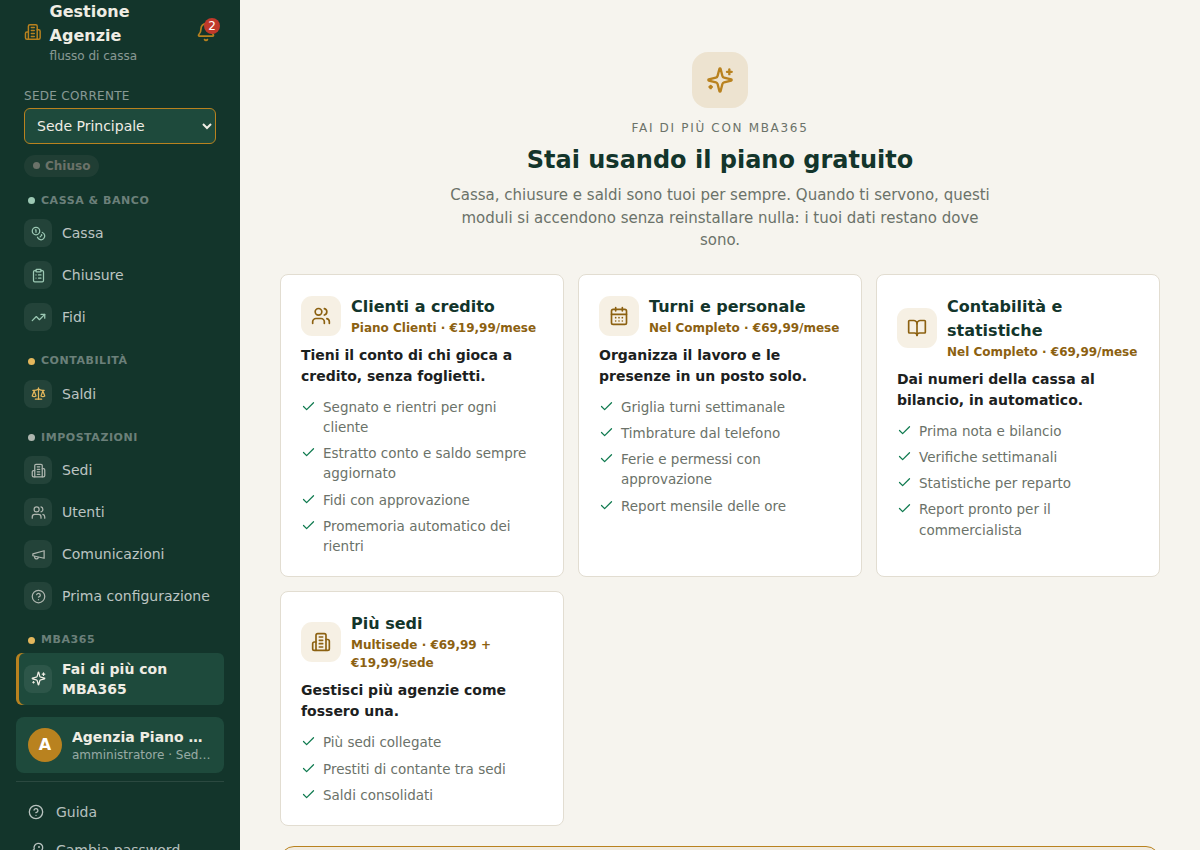Click the Chiusure clipboard icon
The width and height of the screenshot is (1200, 850).
coord(38,275)
